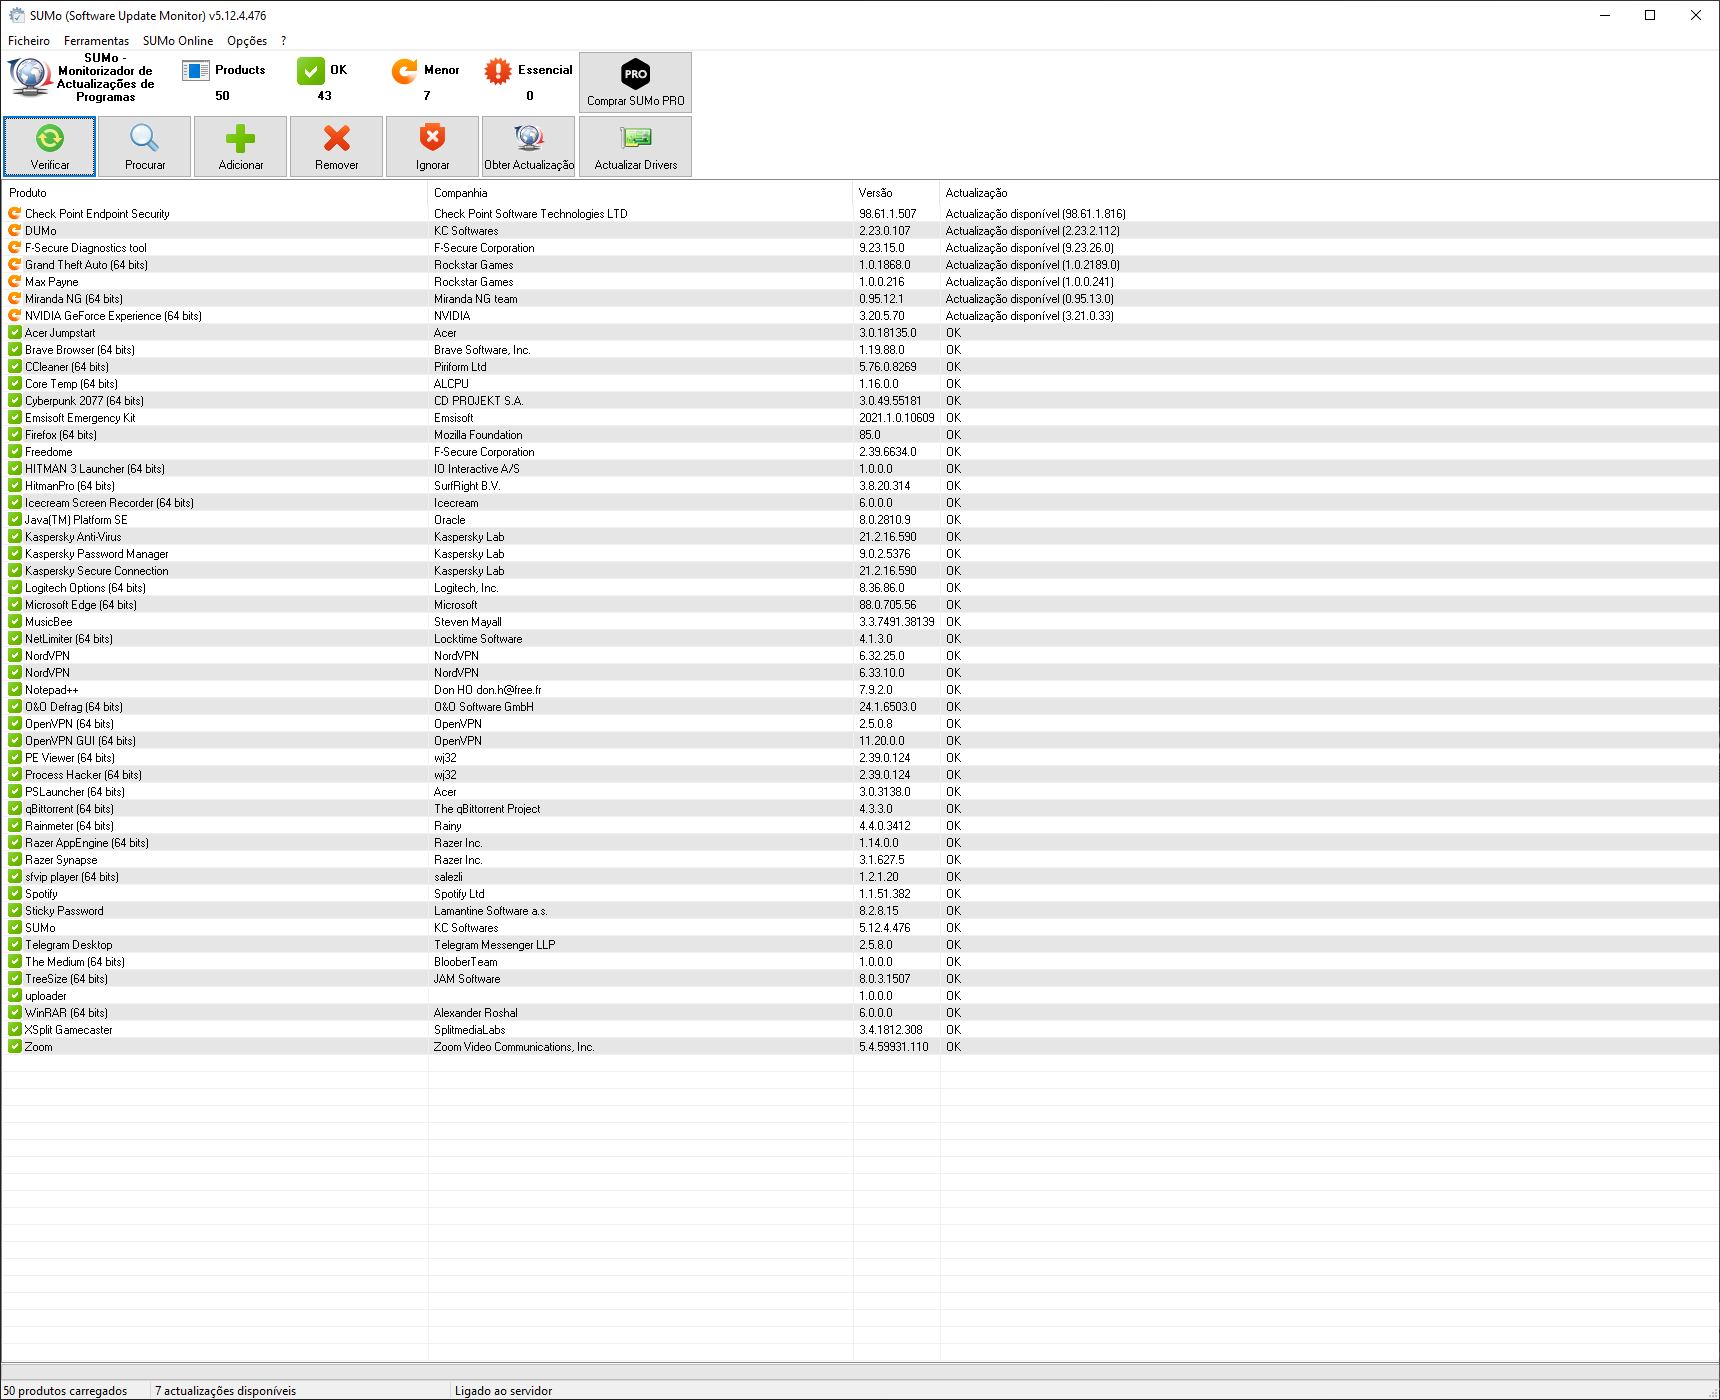
Task: Select the TreeSize (64 bits) row
Action: pos(860,979)
